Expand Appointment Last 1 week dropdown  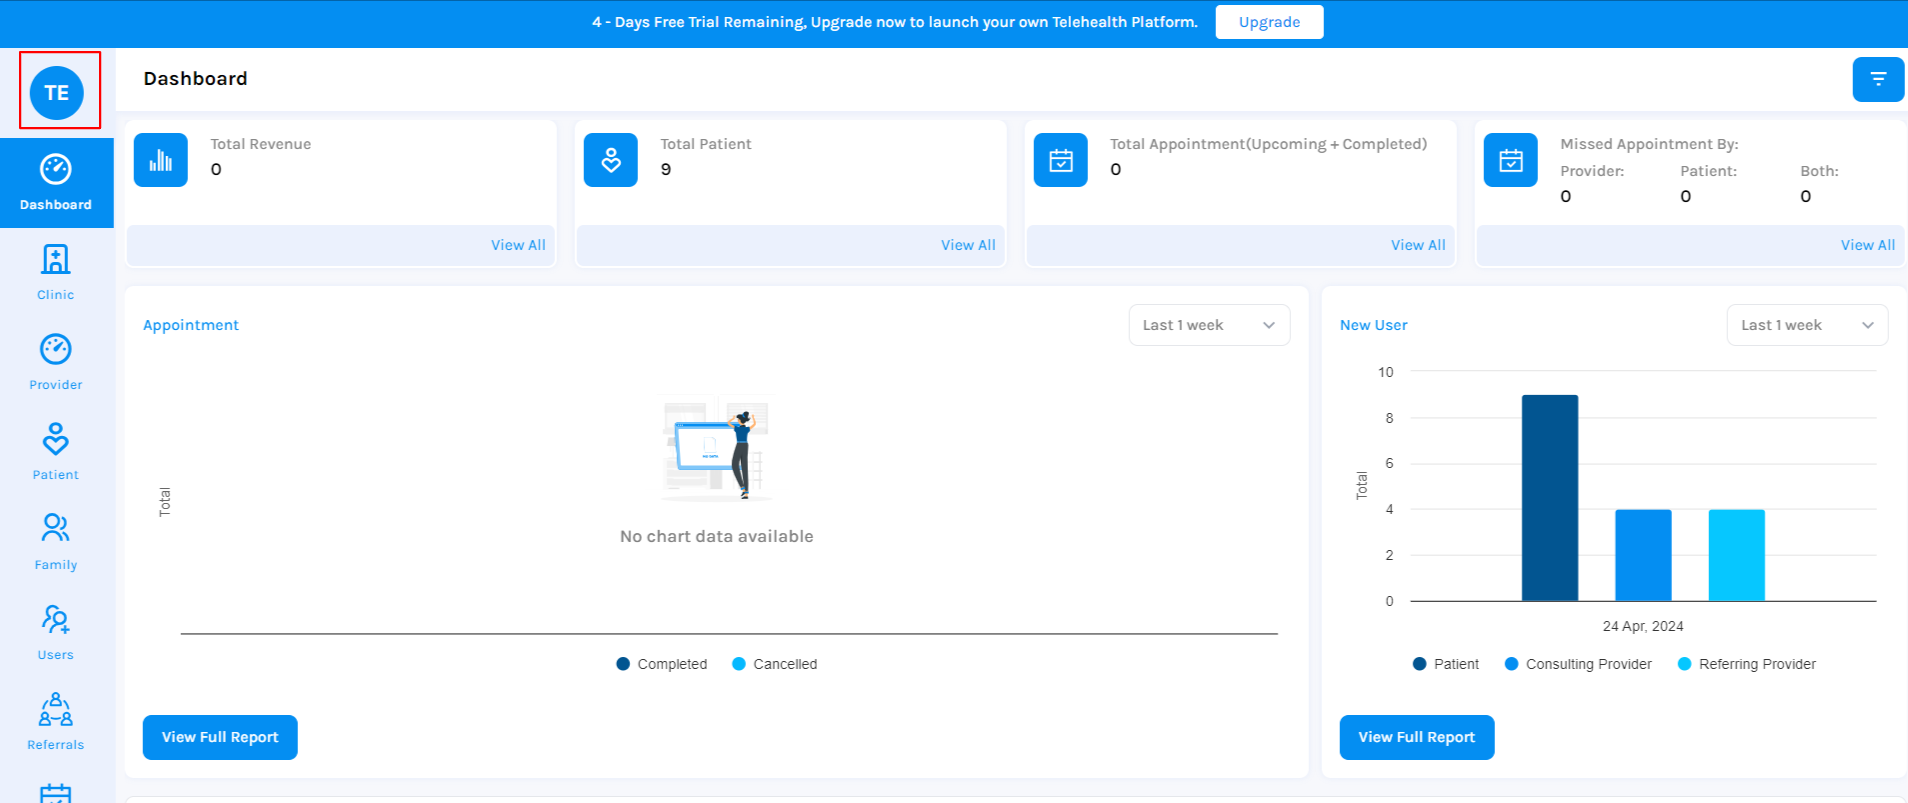pyautogui.click(x=1209, y=325)
